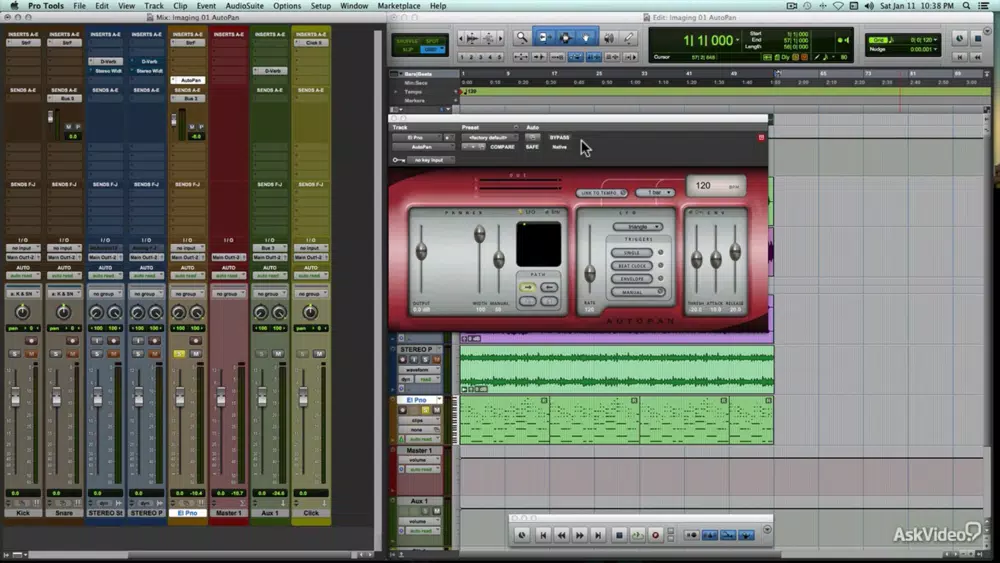Open the Window menu
1000x563 pixels.
coord(354,6)
